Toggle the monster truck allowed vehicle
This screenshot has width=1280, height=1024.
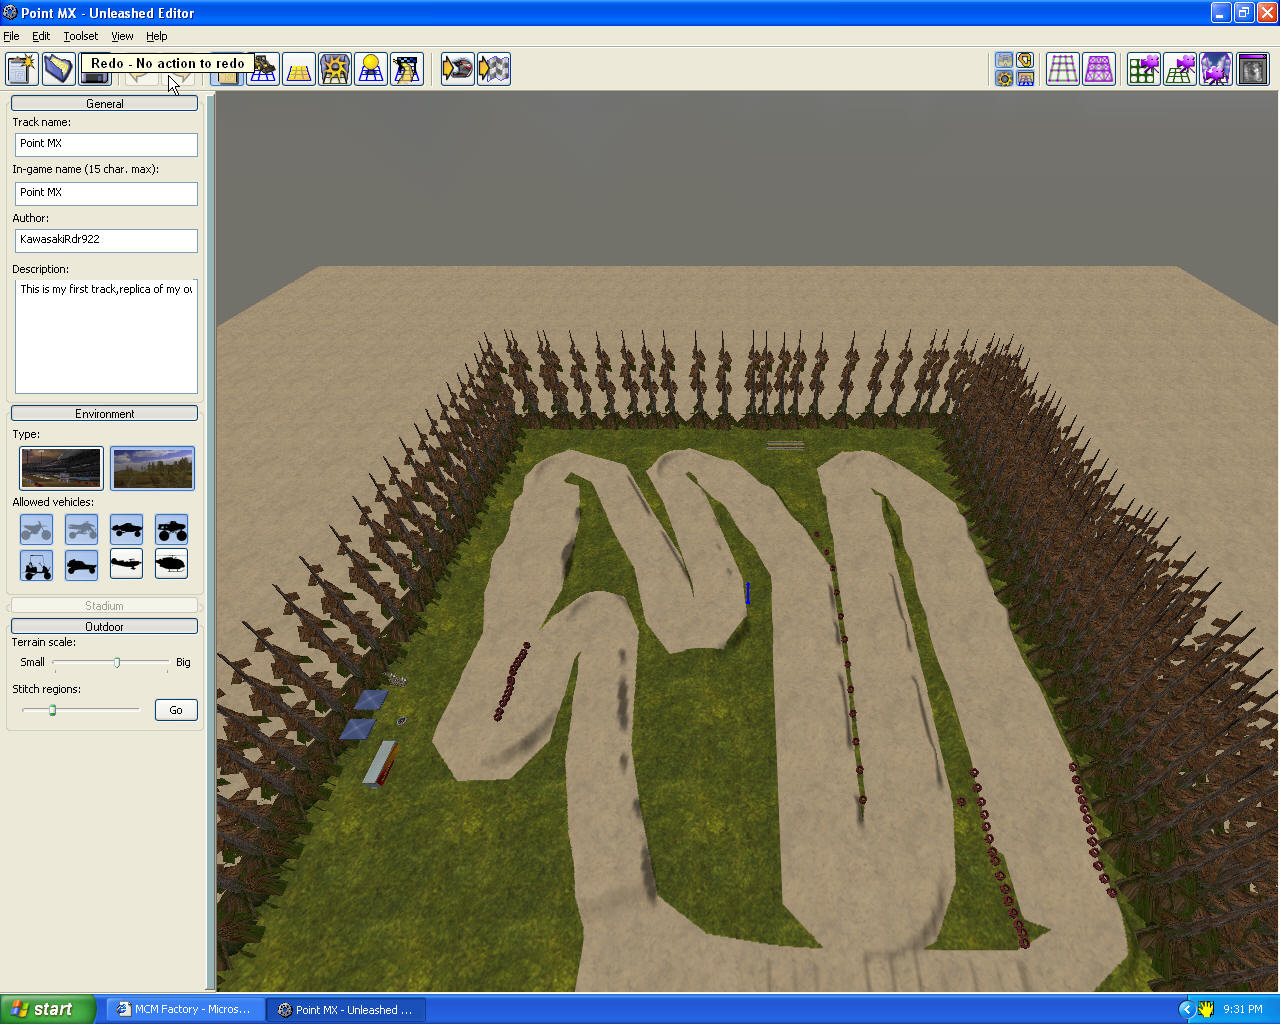point(171,529)
